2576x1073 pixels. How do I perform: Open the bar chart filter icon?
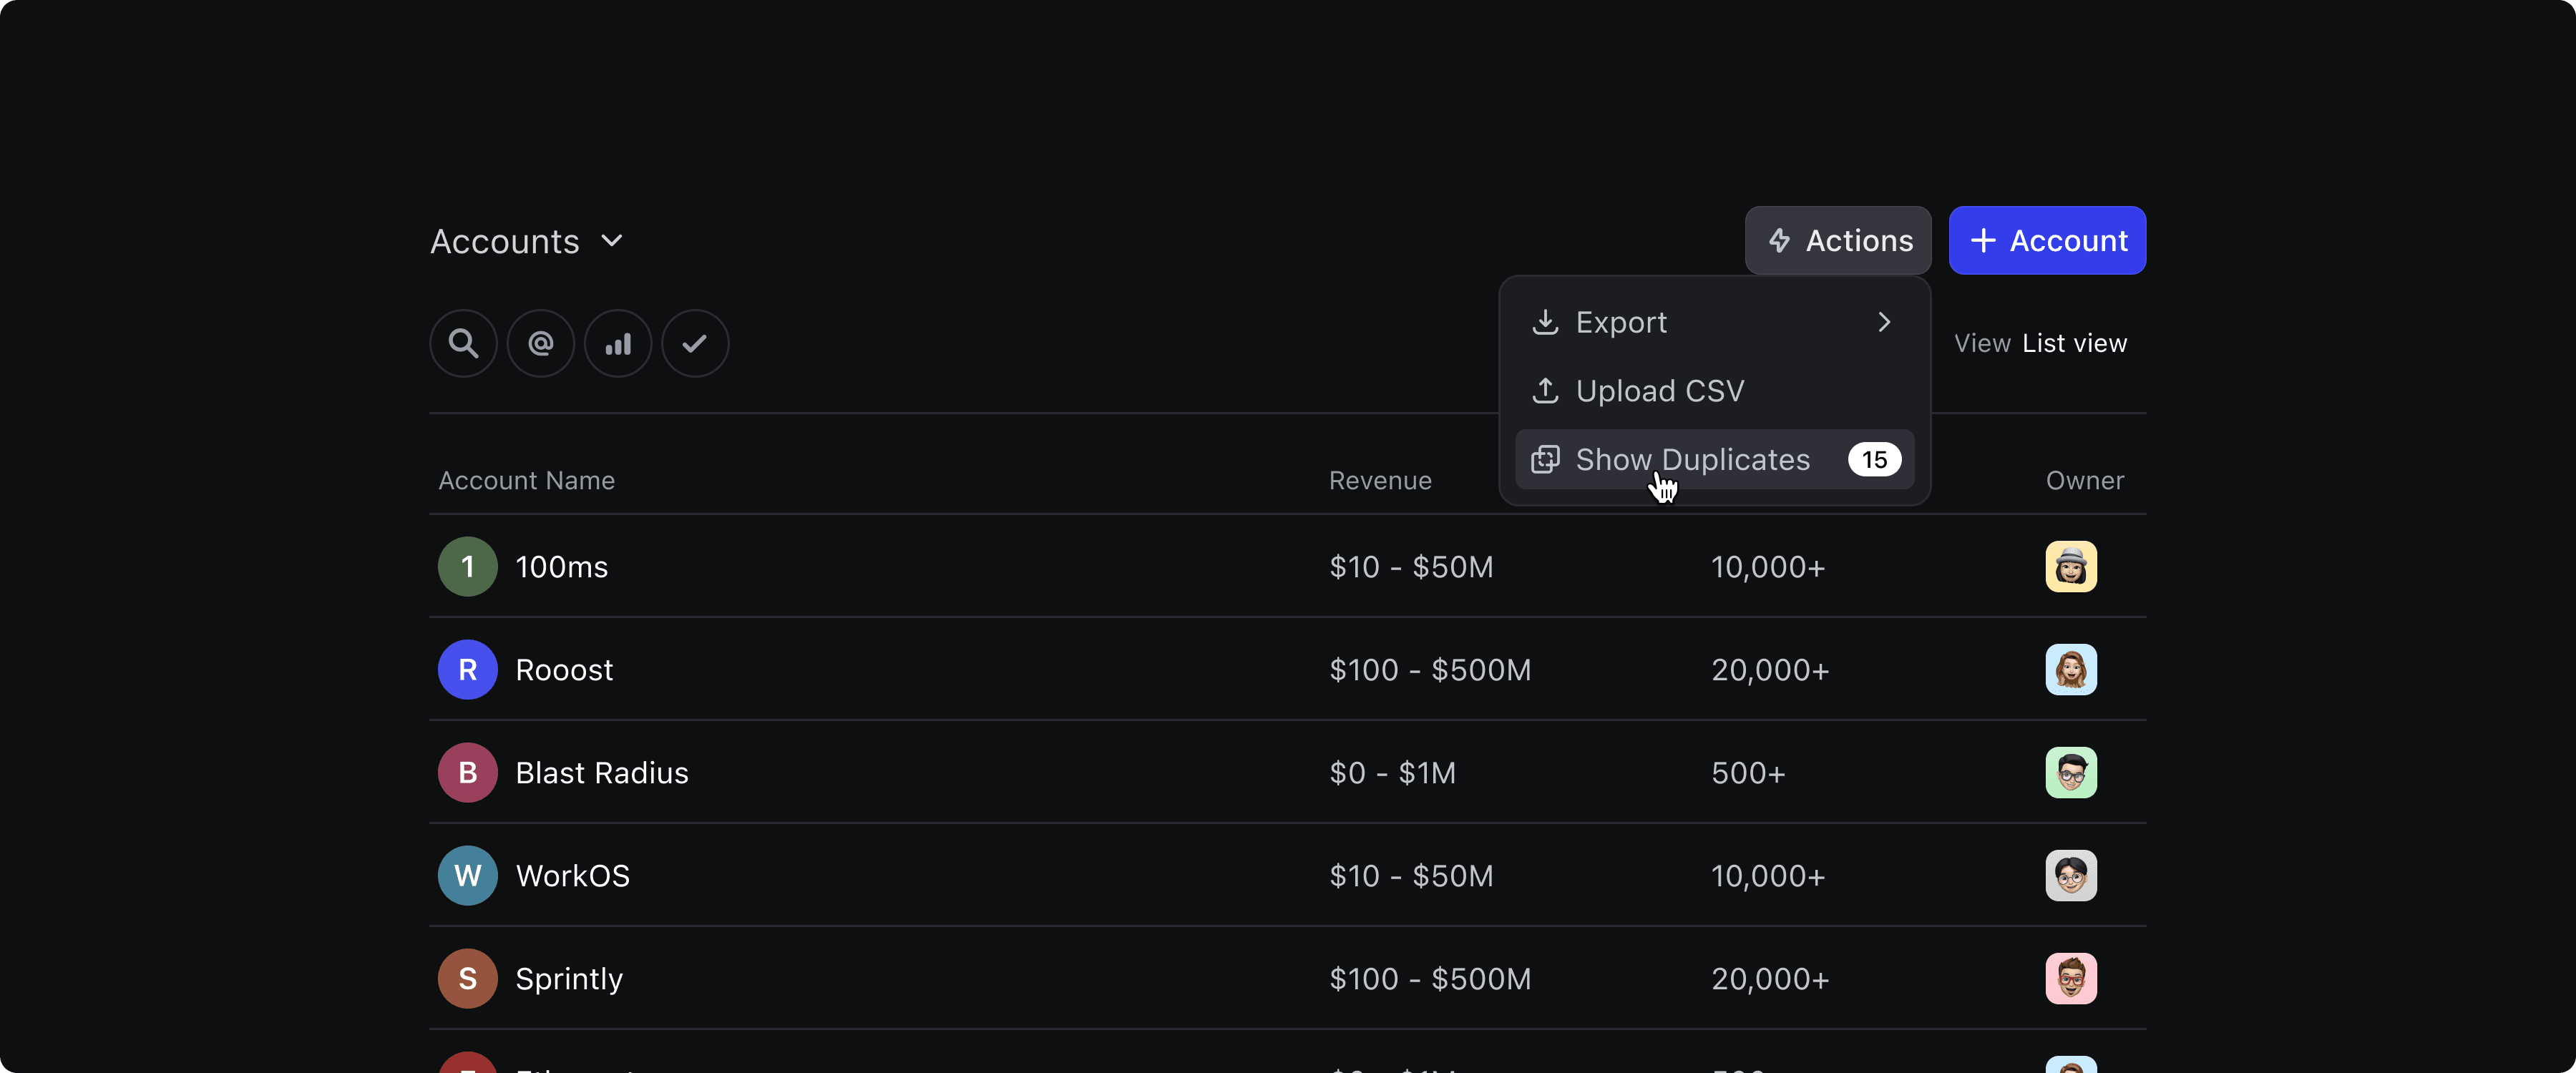[x=618, y=343]
